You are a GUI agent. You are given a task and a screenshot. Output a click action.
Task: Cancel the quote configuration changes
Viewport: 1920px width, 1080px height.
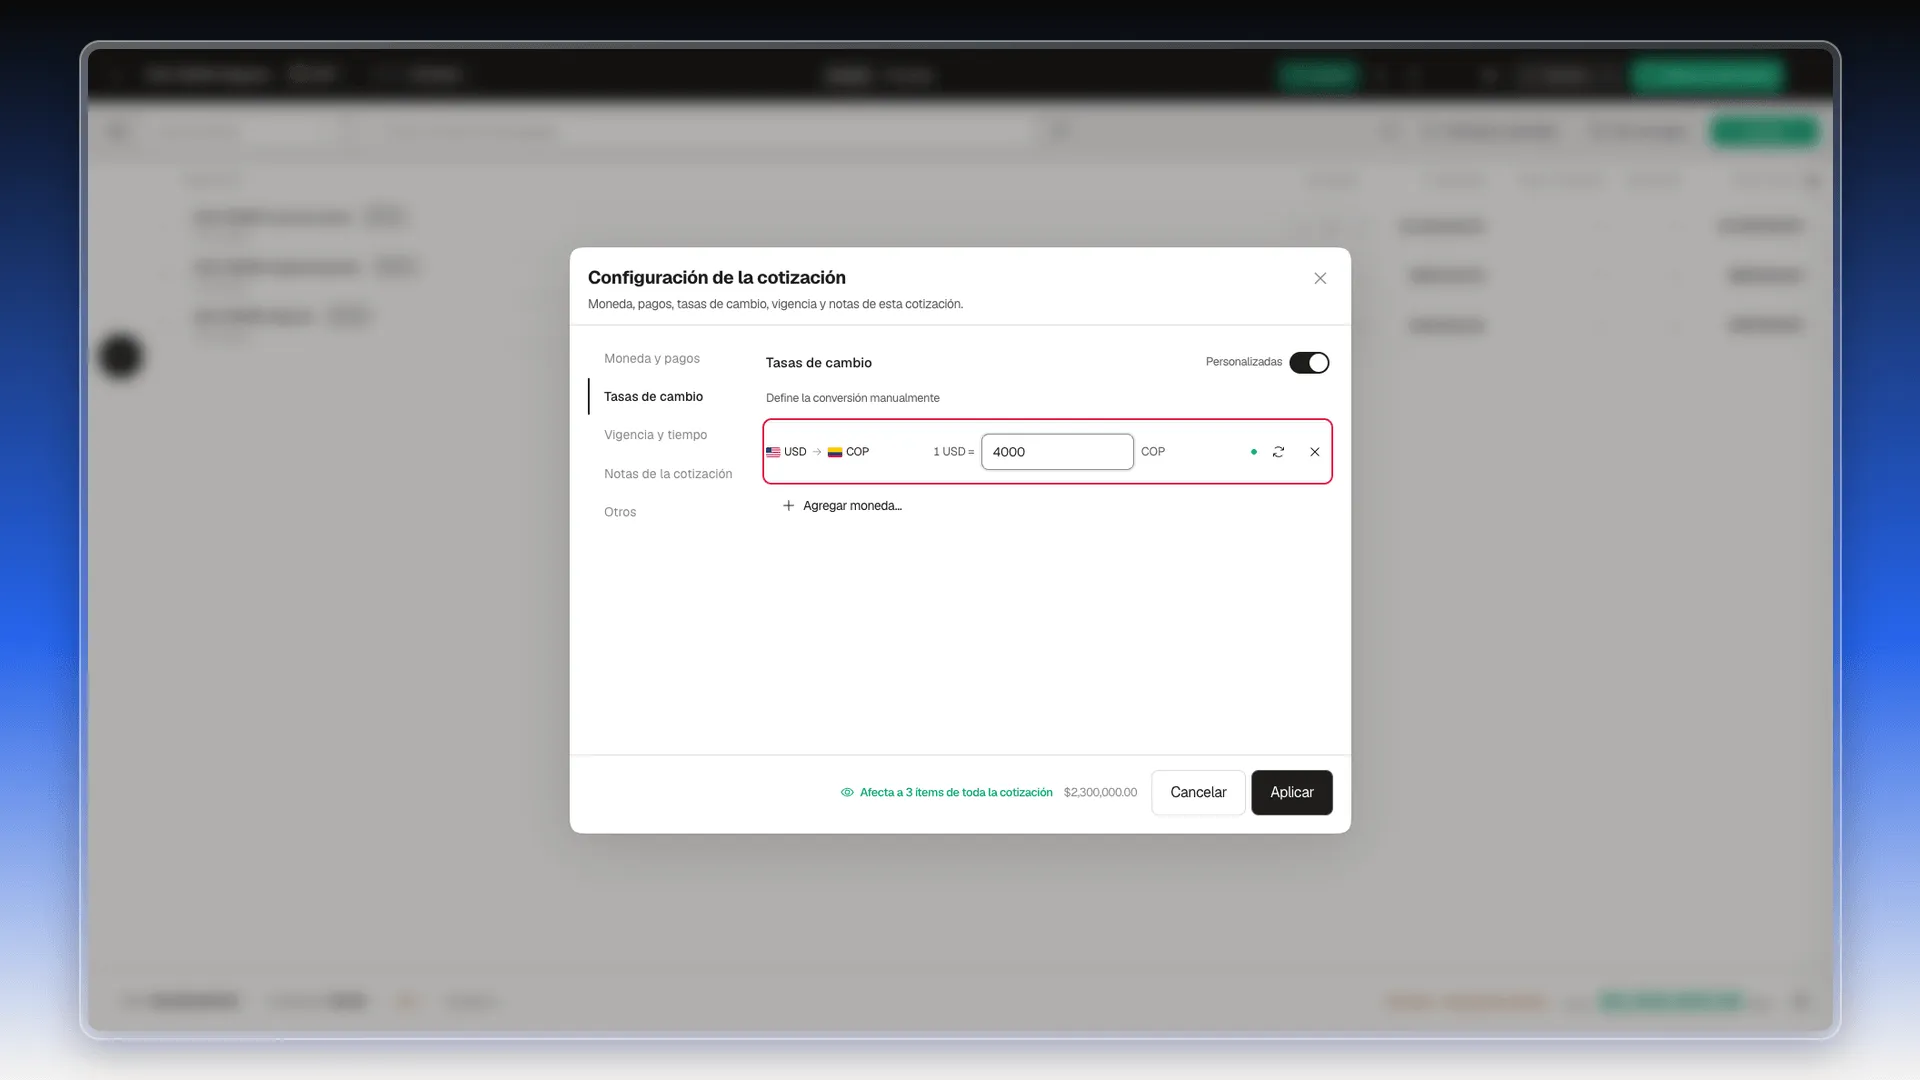[1198, 793]
